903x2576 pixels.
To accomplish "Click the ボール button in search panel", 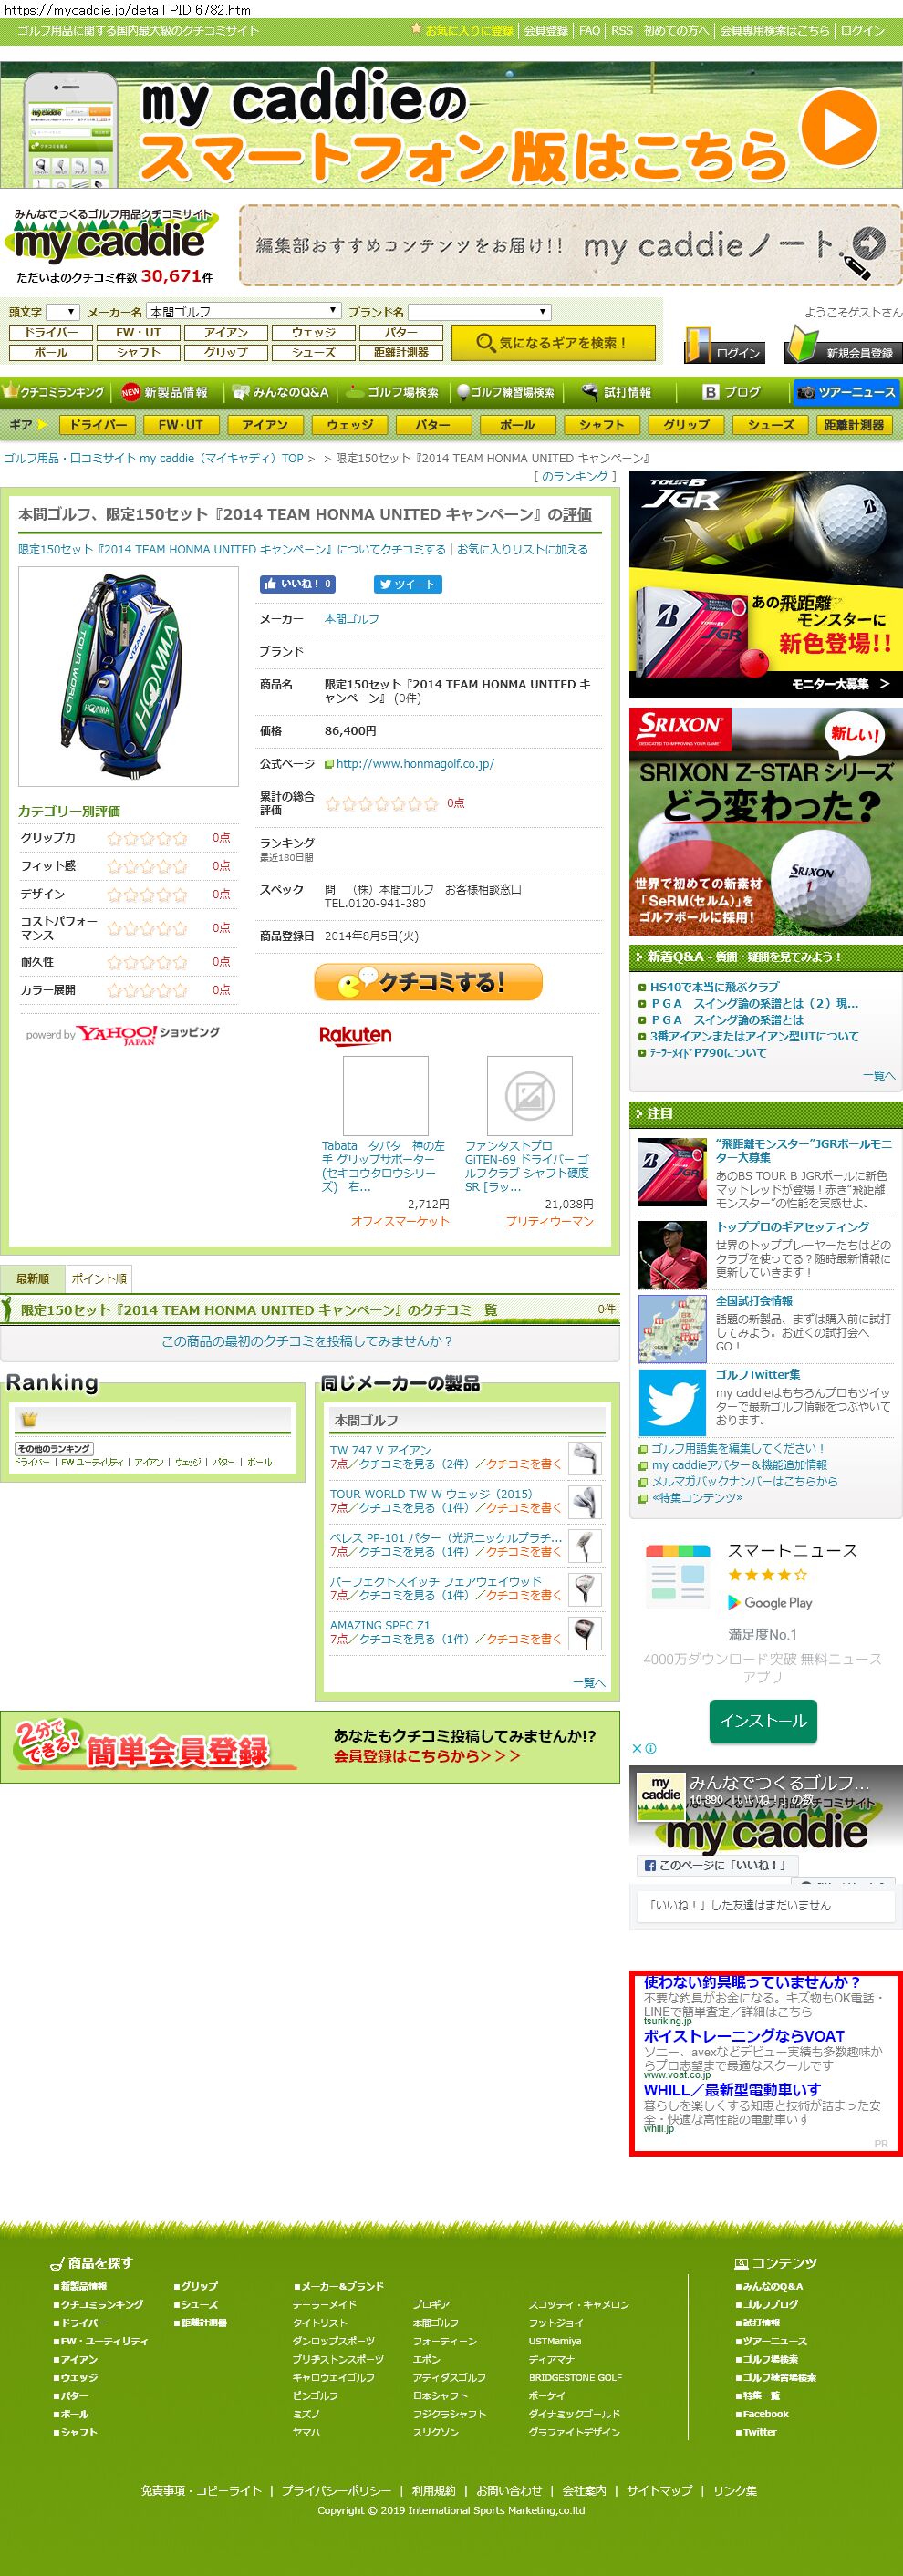I will 51,352.
